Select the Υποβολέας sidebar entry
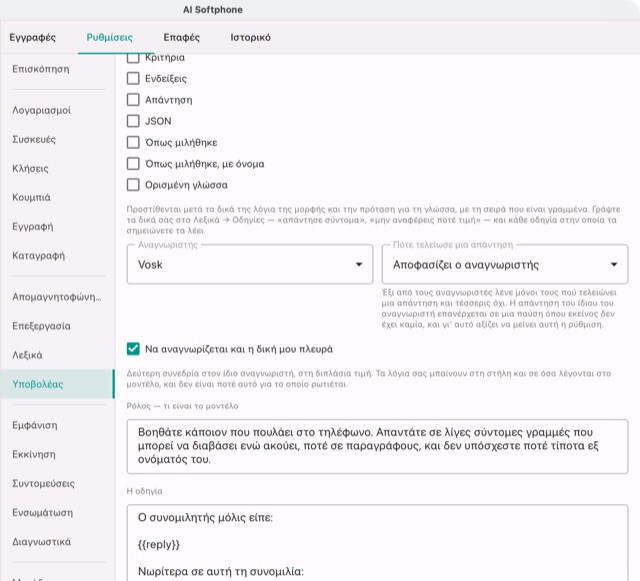Screen dimensions: 640x581 pos(57,384)
